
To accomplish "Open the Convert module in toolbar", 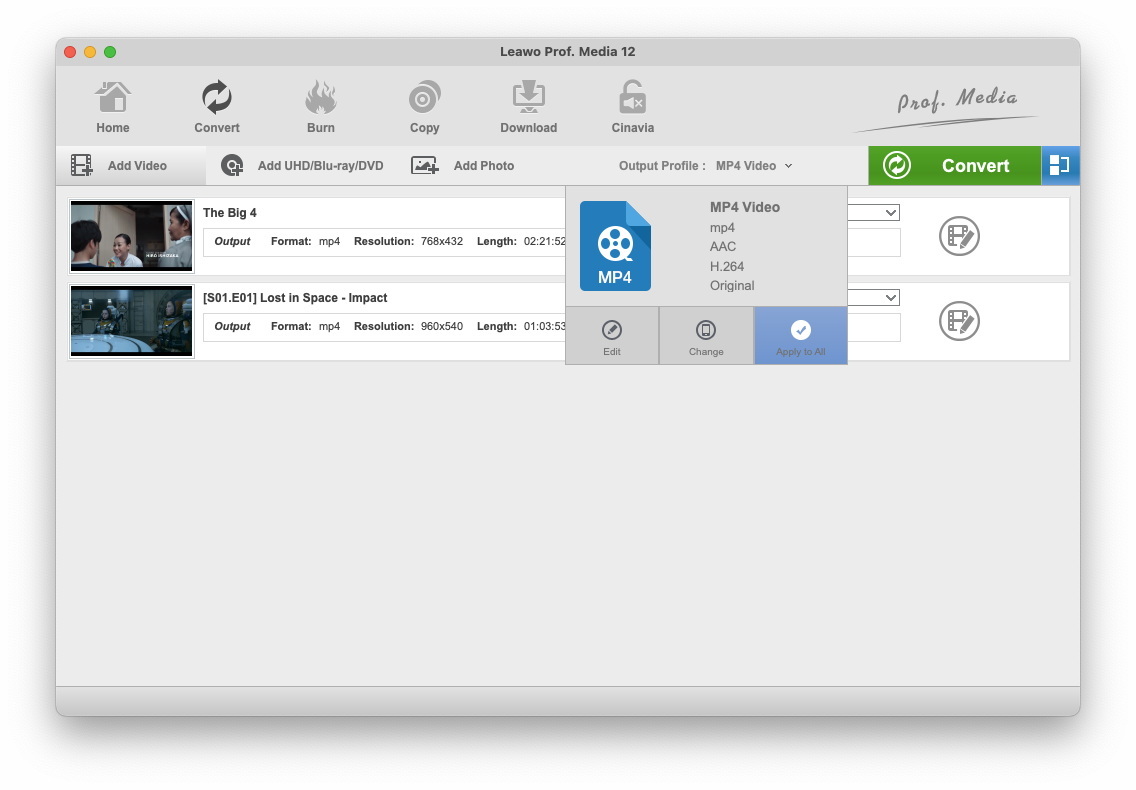I will (217, 107).
